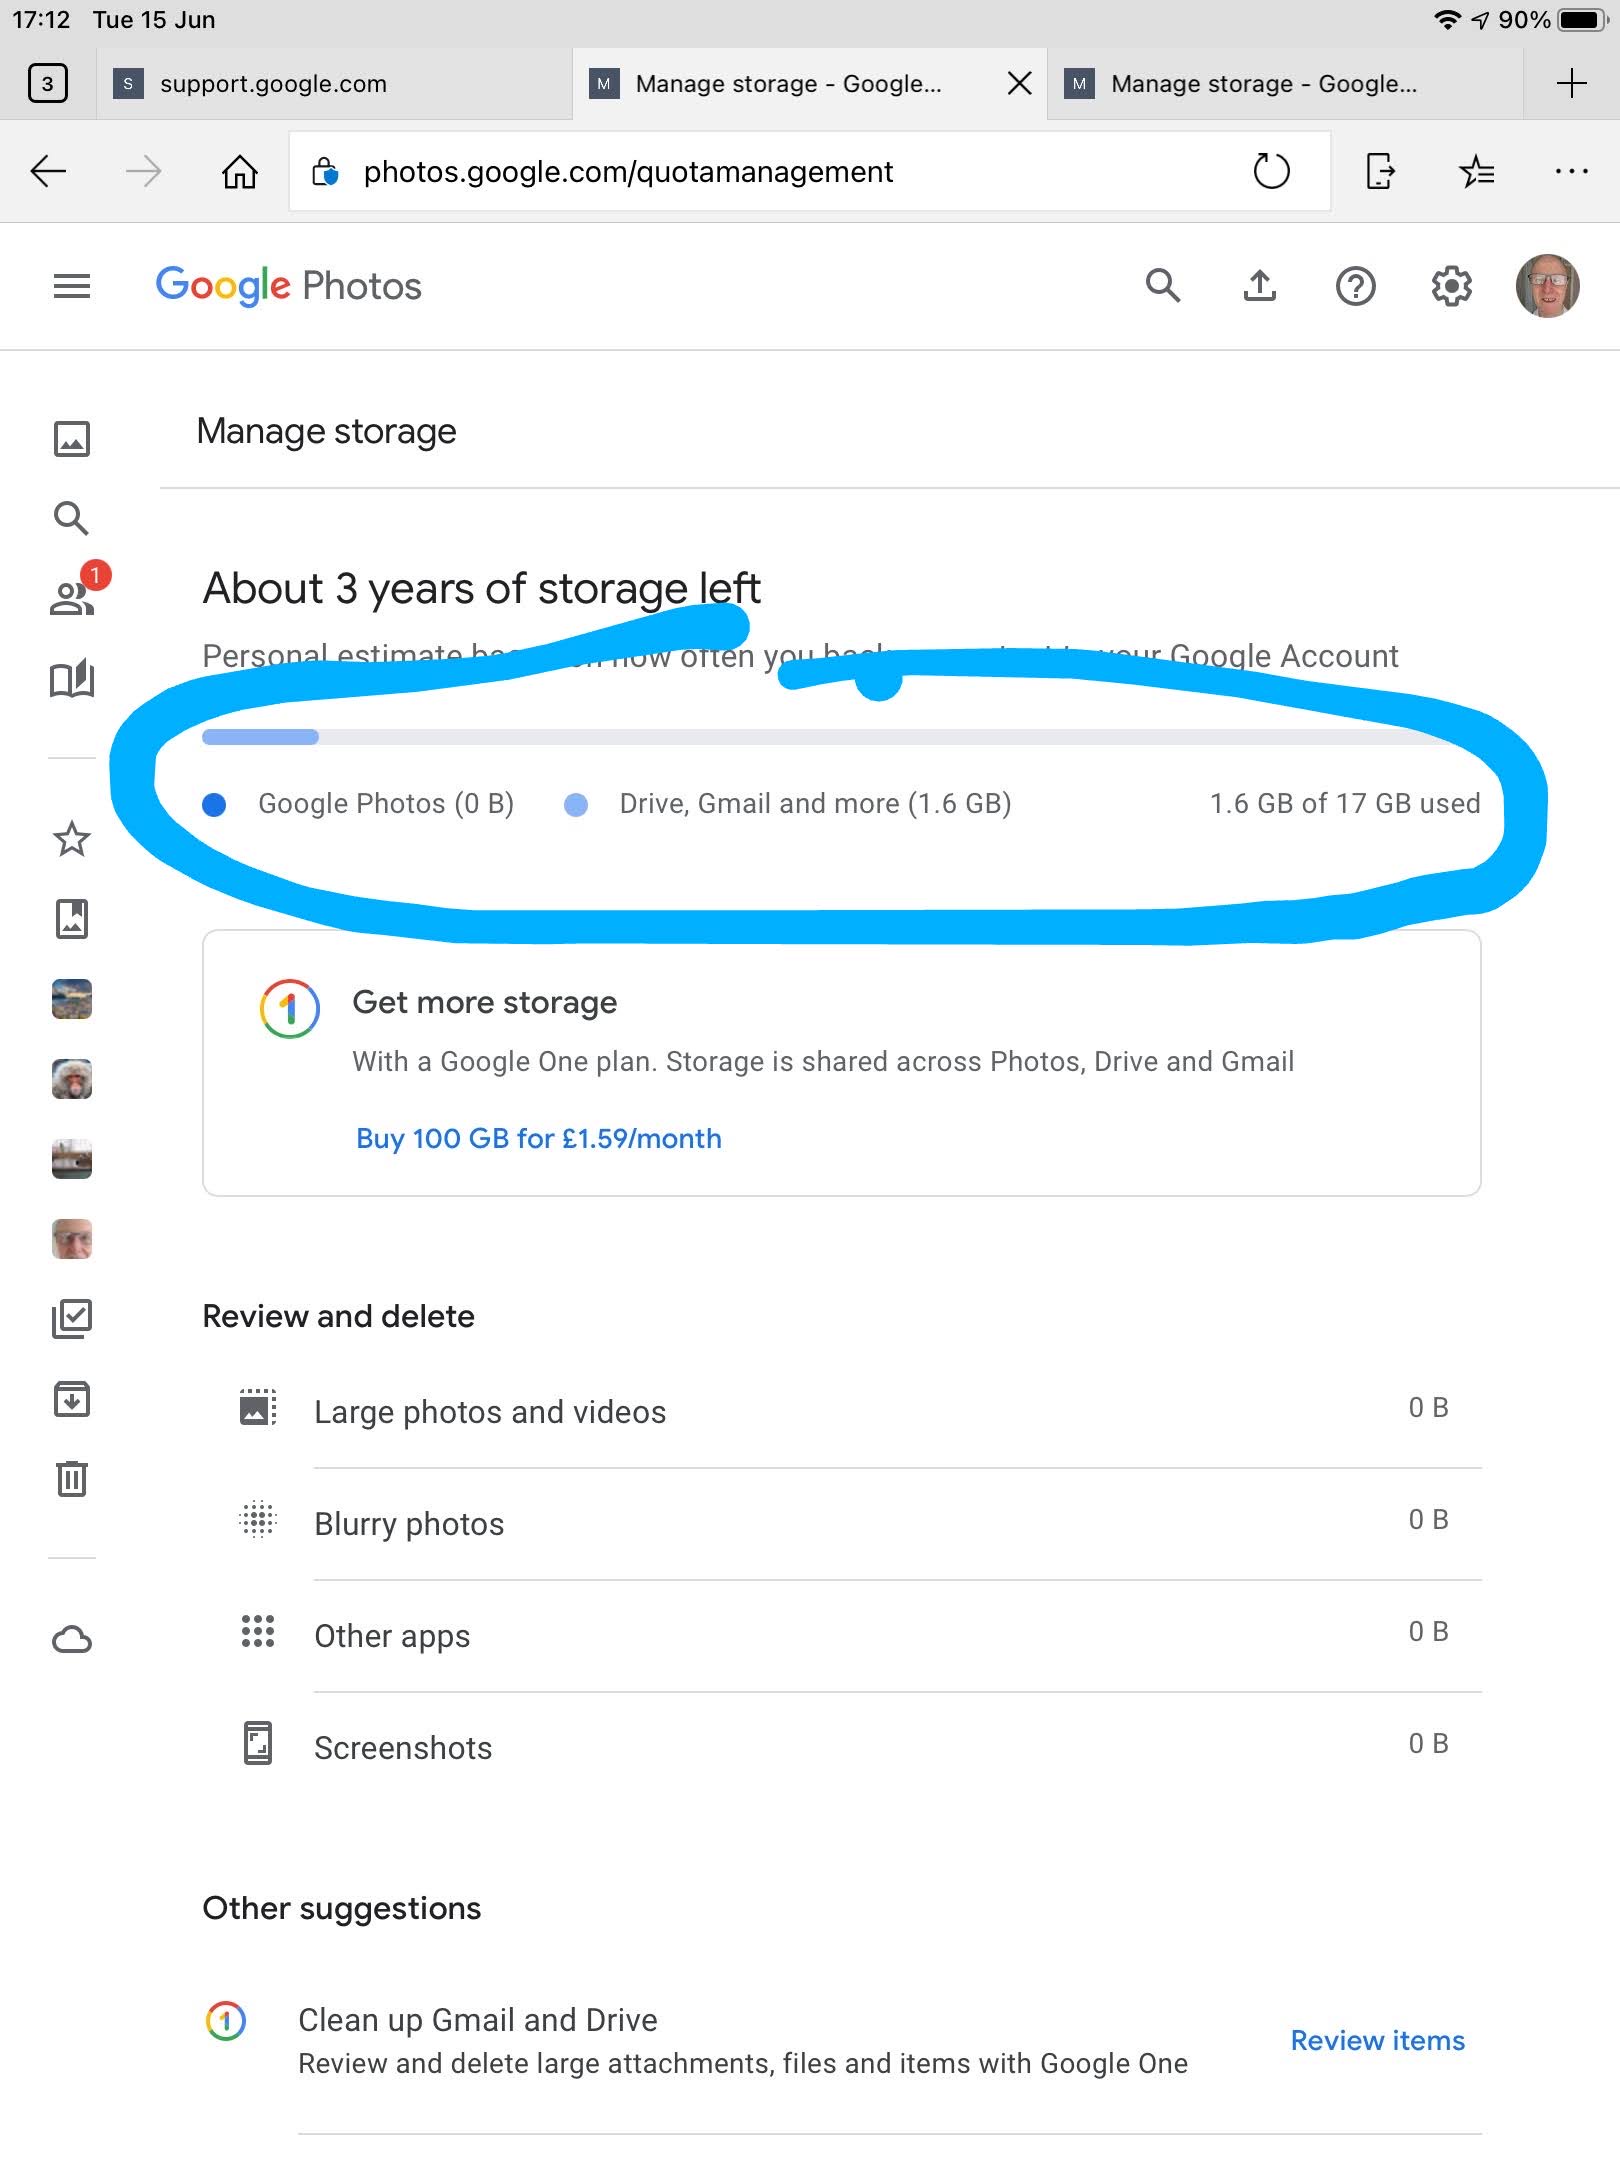Open the boat on water album thumbnail
1620x2160 pixels.
point(72,1159)
